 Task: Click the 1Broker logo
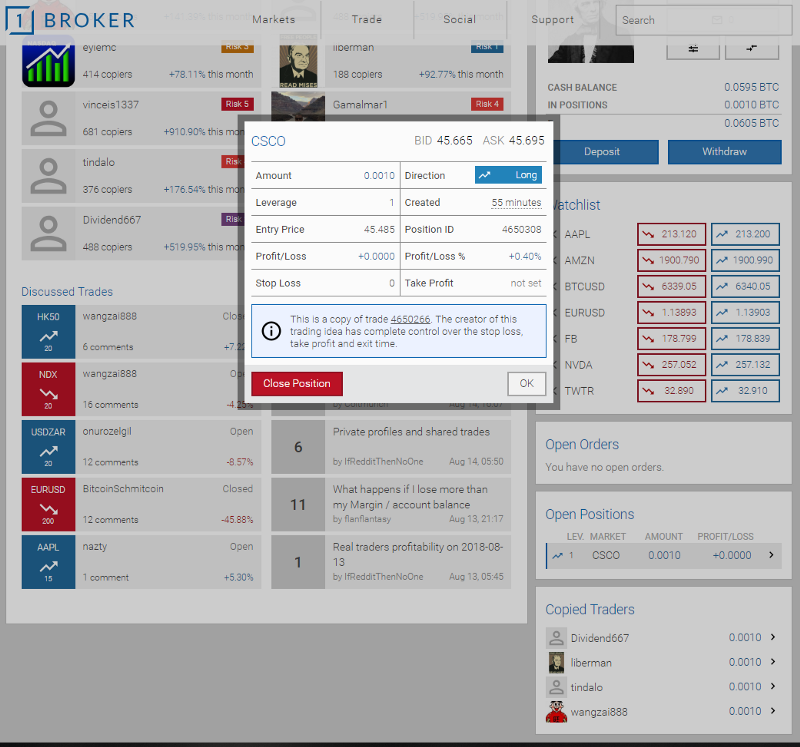pyautogui.click(x=70, y=20)
